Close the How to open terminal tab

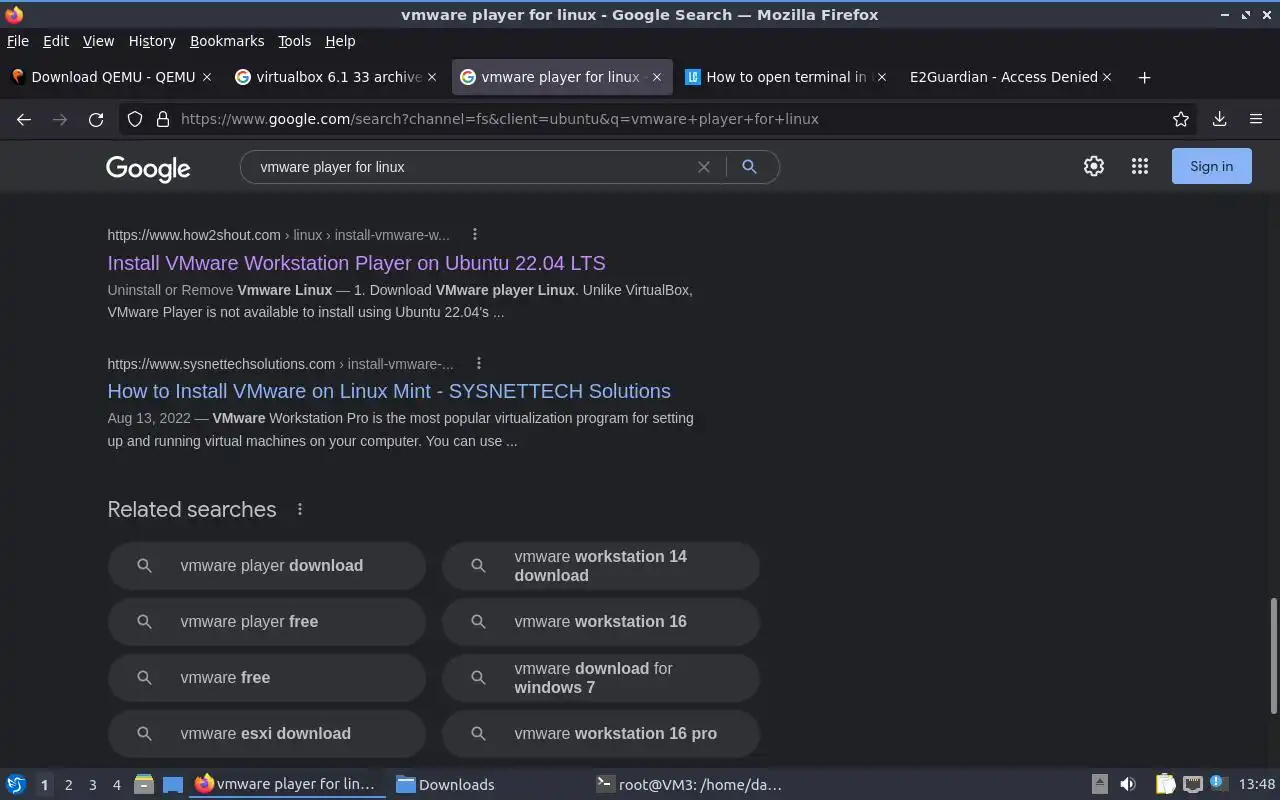pos(881,77)
